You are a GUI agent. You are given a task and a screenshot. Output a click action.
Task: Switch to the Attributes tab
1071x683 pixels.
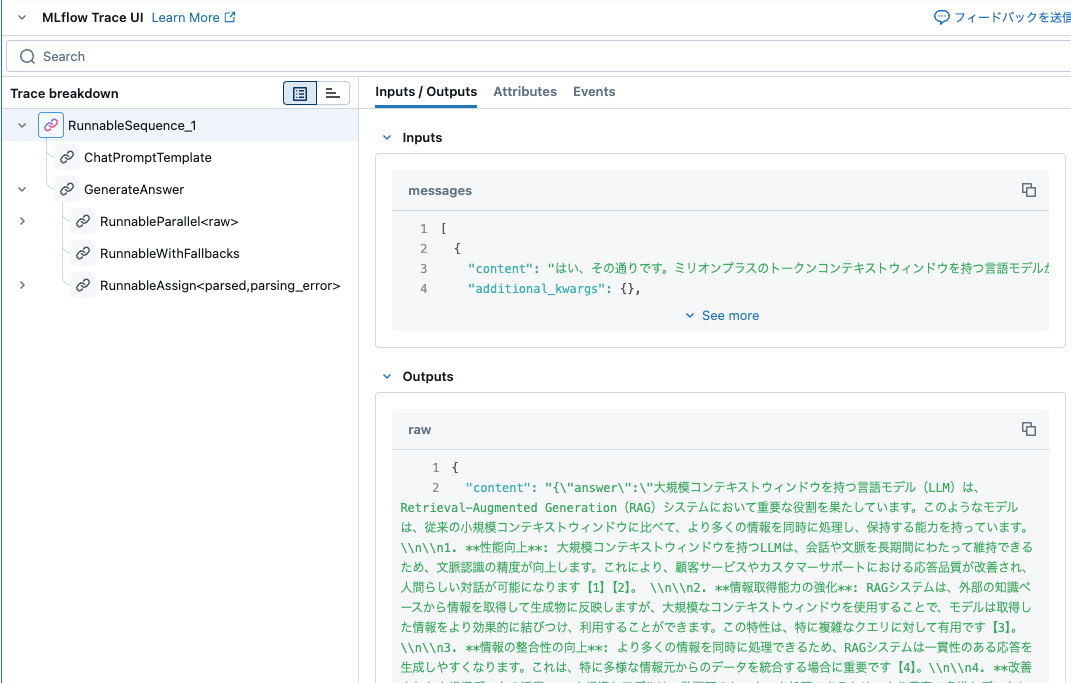click(x=525, y=92)
